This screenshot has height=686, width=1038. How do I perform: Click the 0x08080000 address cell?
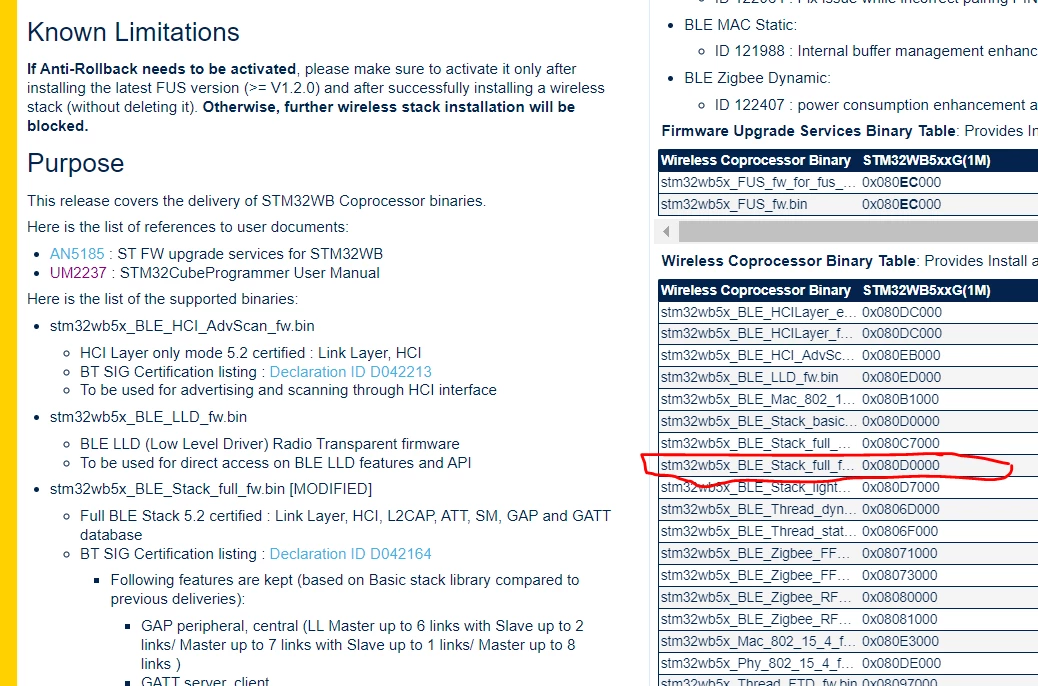900,597
